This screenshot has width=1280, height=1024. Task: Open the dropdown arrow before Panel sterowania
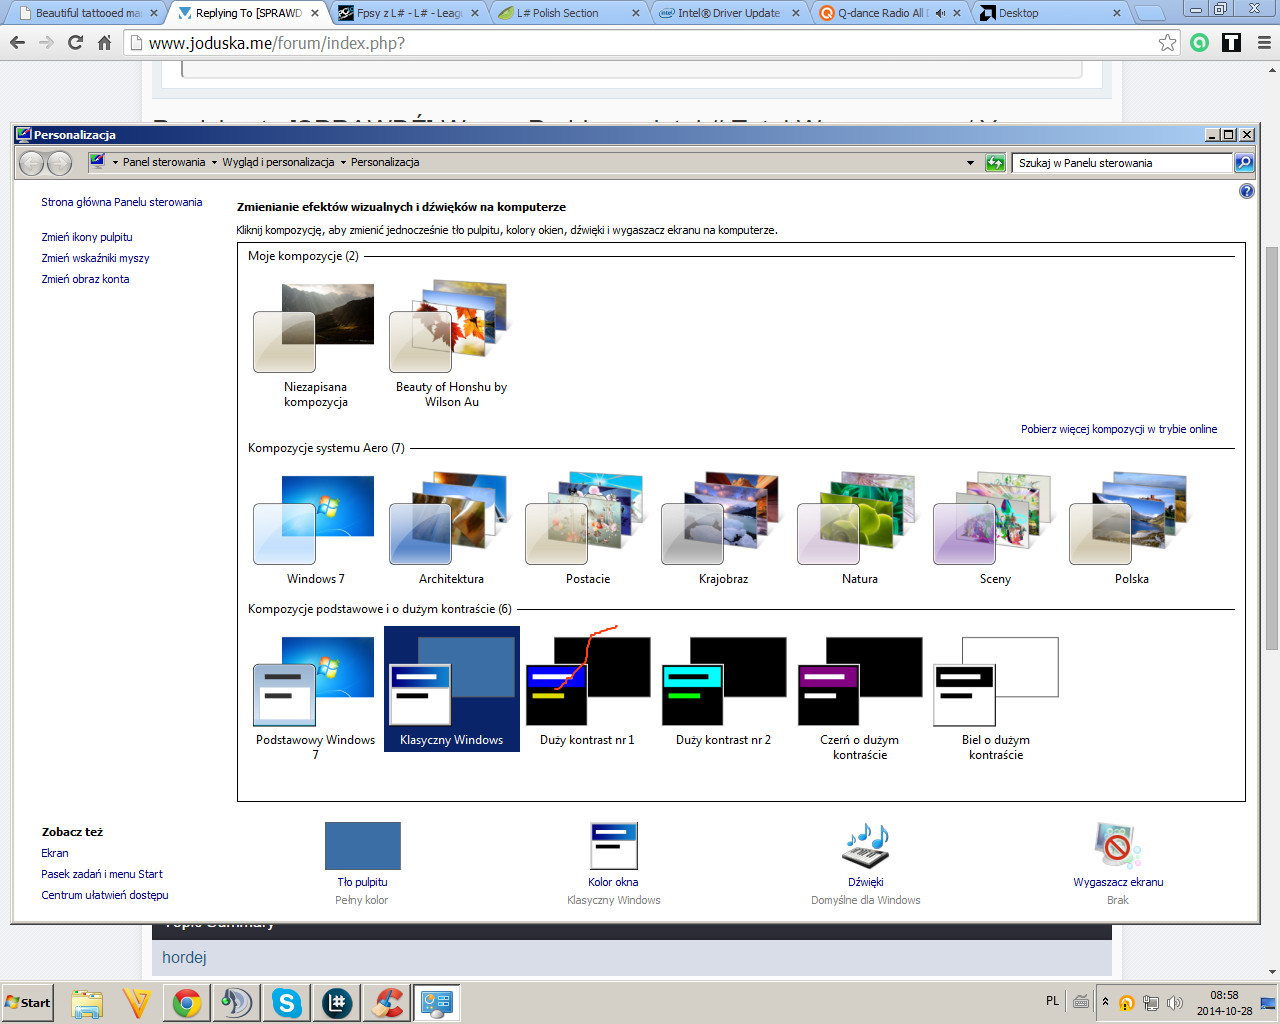(115, 163)
